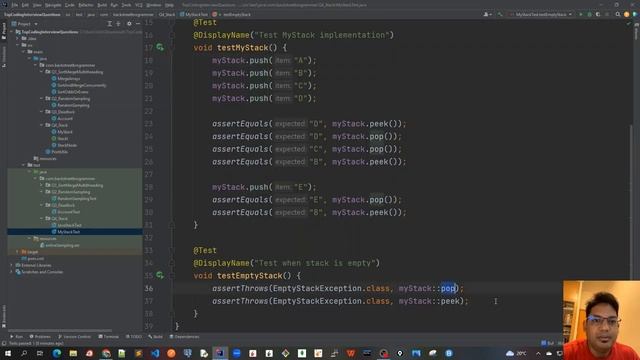The image size is (640, 360).
Task: Open the Build tool window tab
Action: tap(156, 337)
